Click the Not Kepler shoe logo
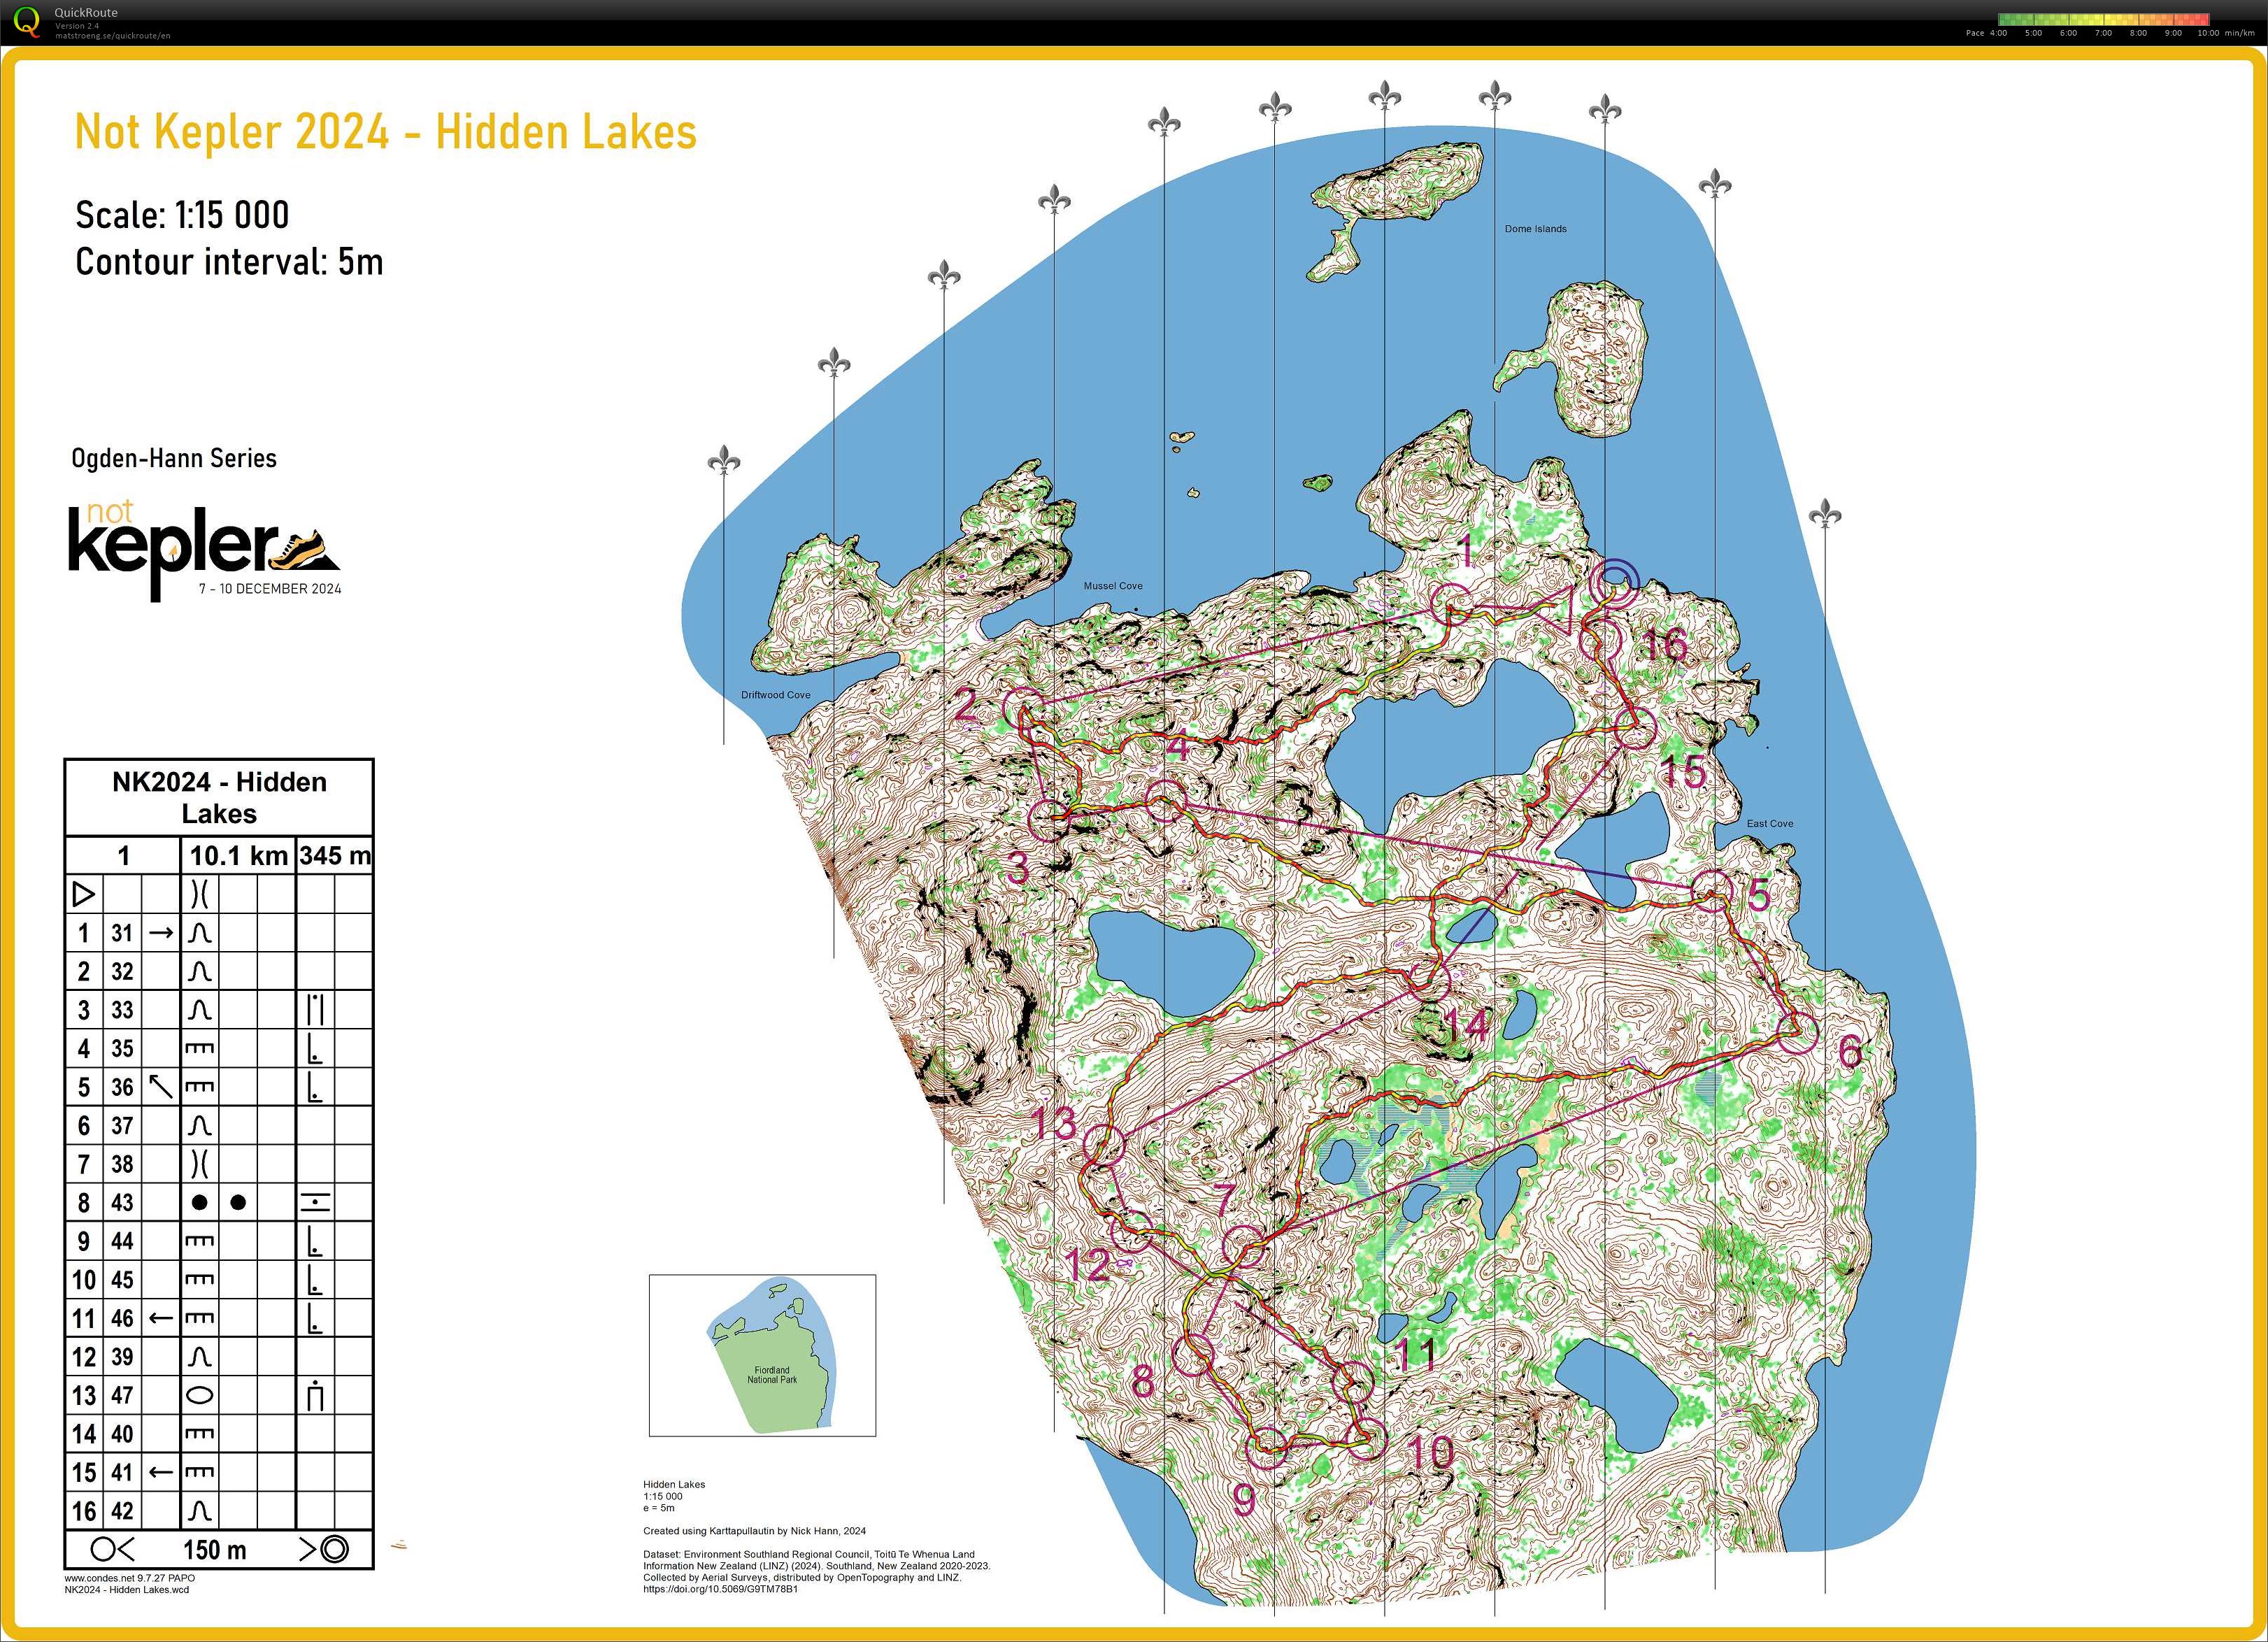Image resolution: width=2268 pixels, height=1642 pixels. tap(205, 552)
